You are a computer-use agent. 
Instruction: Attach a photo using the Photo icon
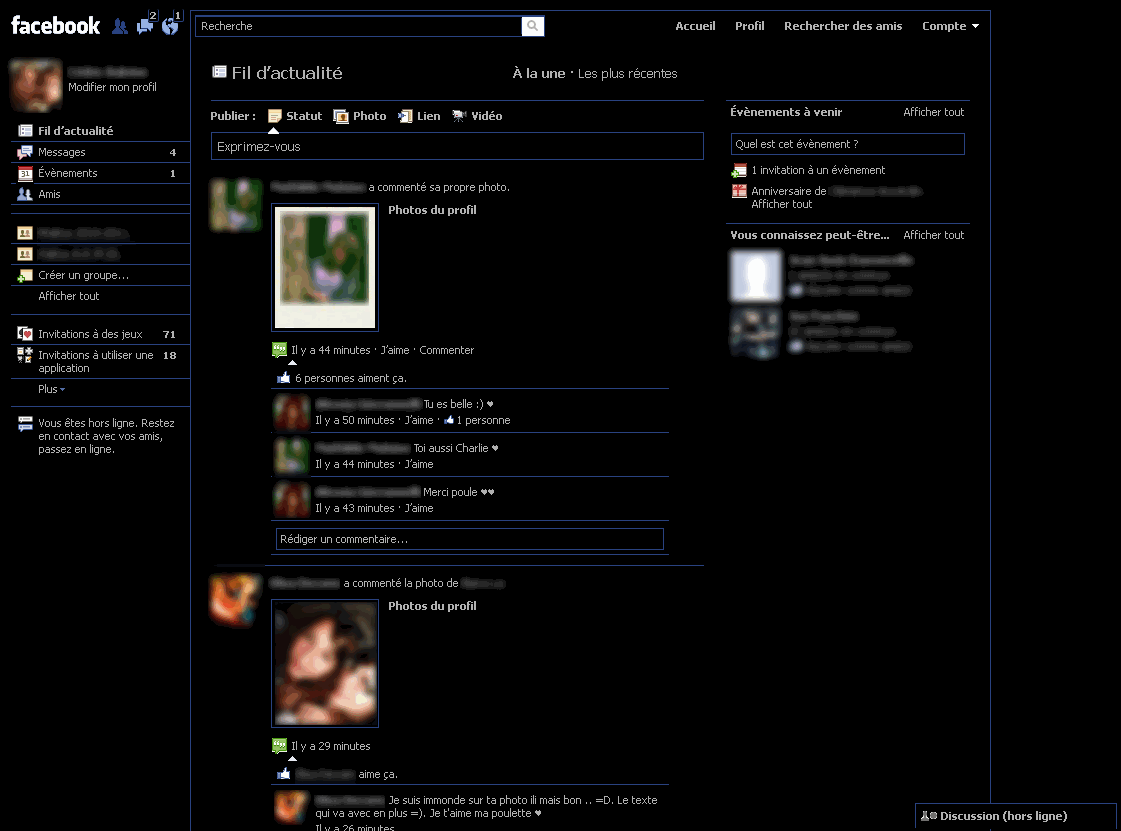pos(341,115)
